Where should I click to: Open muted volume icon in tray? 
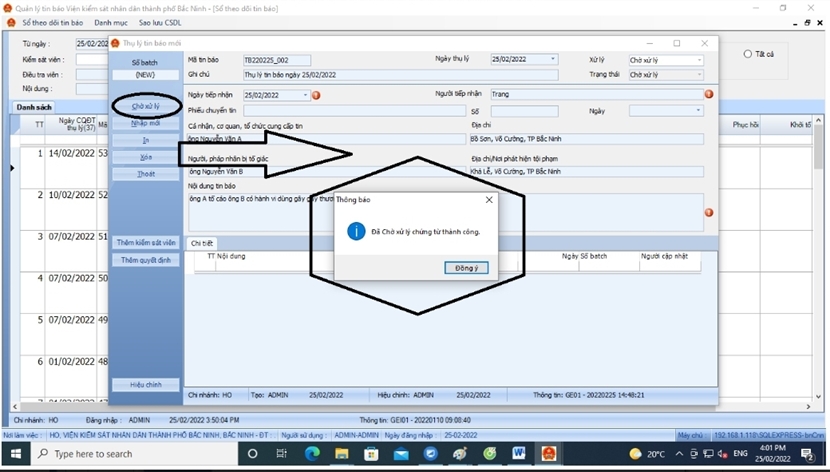pos(723,454)
